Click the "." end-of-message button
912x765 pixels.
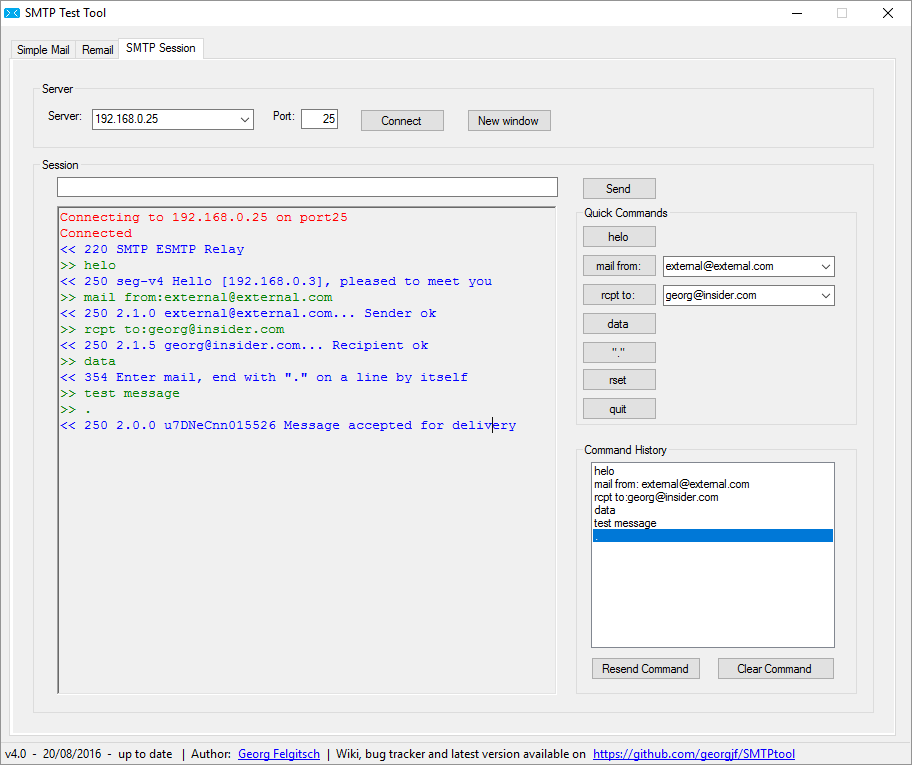coord(619,352)
